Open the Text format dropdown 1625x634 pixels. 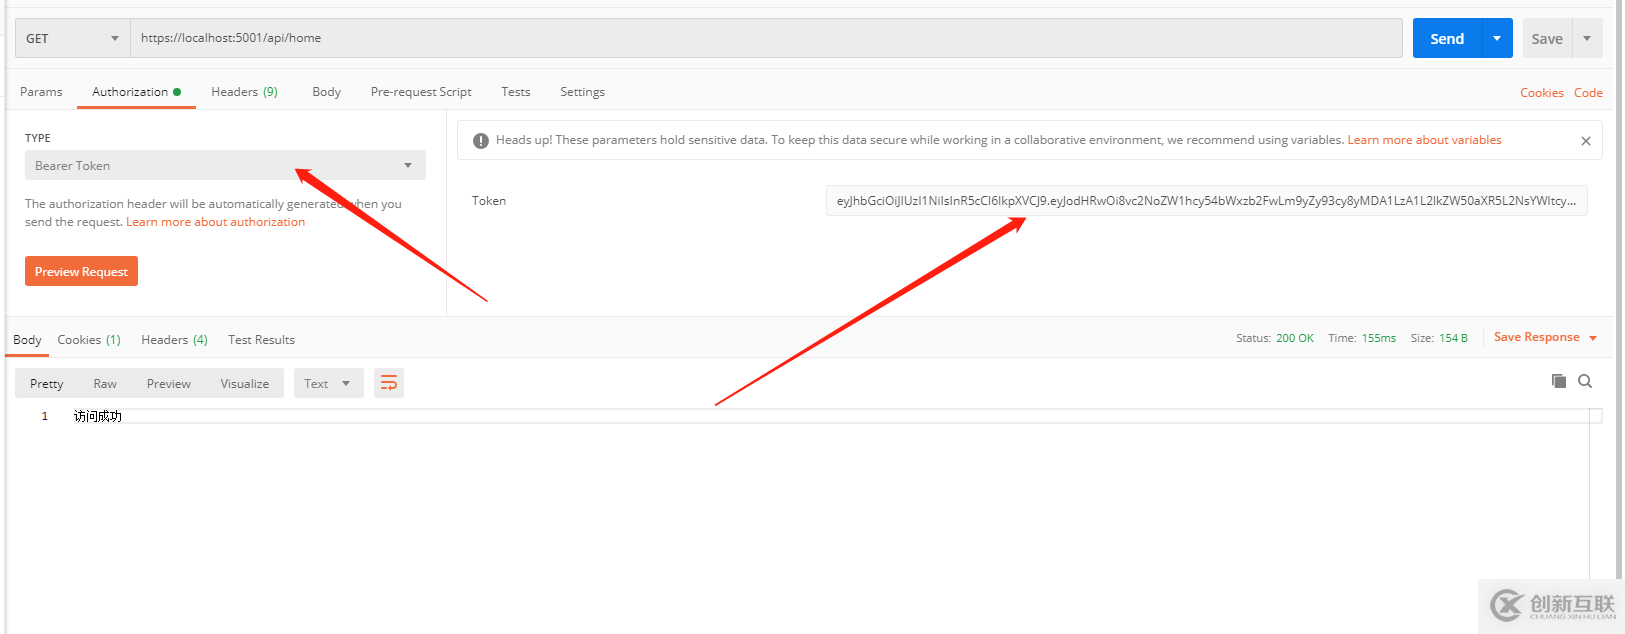(x=328, y=383)
